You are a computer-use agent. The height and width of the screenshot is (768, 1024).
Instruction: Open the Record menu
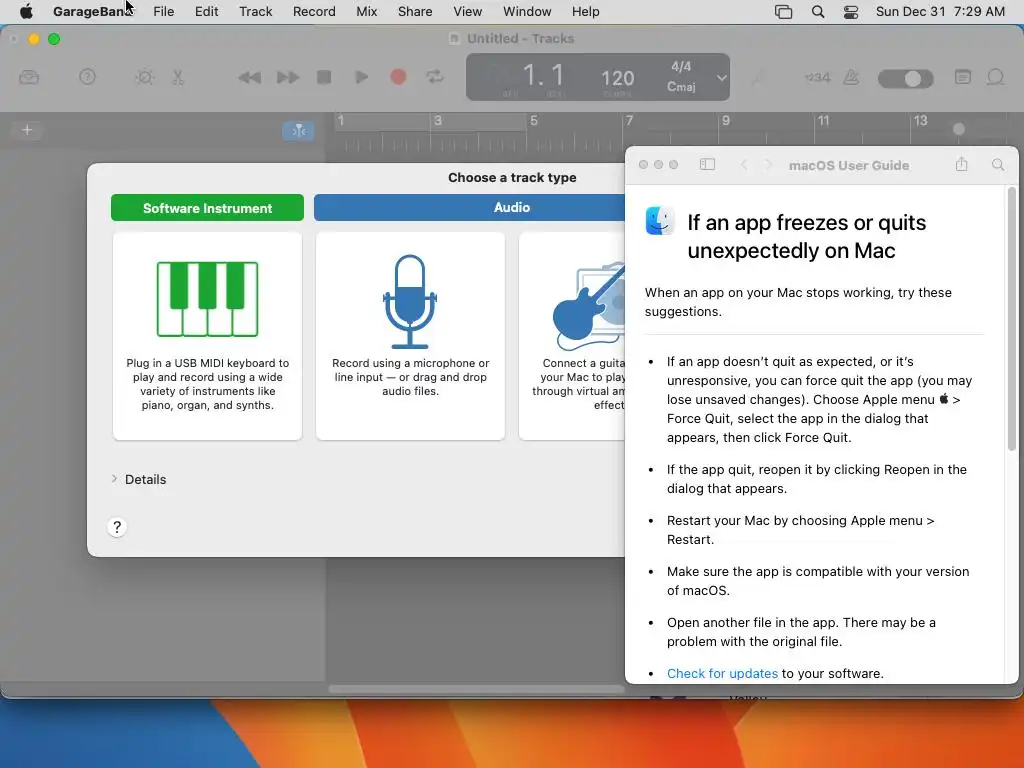coord(314,11)
